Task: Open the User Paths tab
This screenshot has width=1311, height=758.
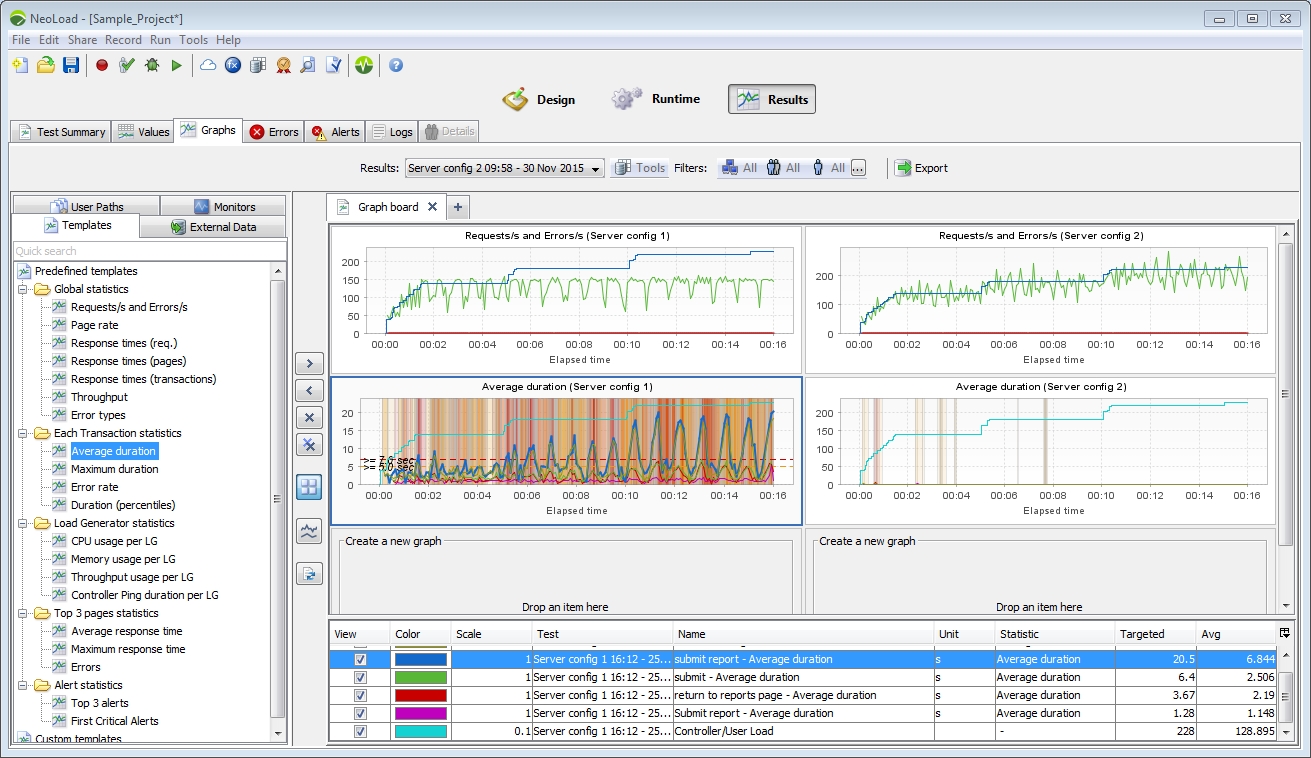Action: (86, 207)
